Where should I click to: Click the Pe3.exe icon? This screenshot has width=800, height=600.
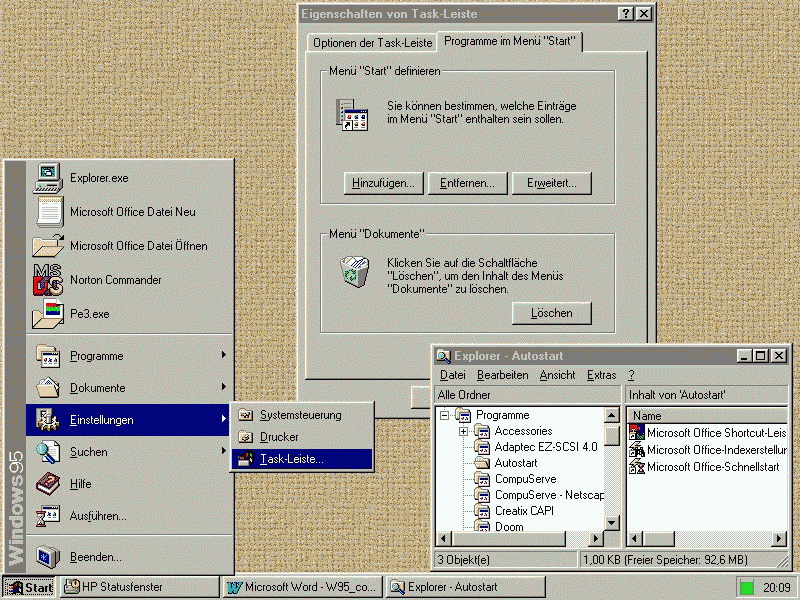[48, 313]
